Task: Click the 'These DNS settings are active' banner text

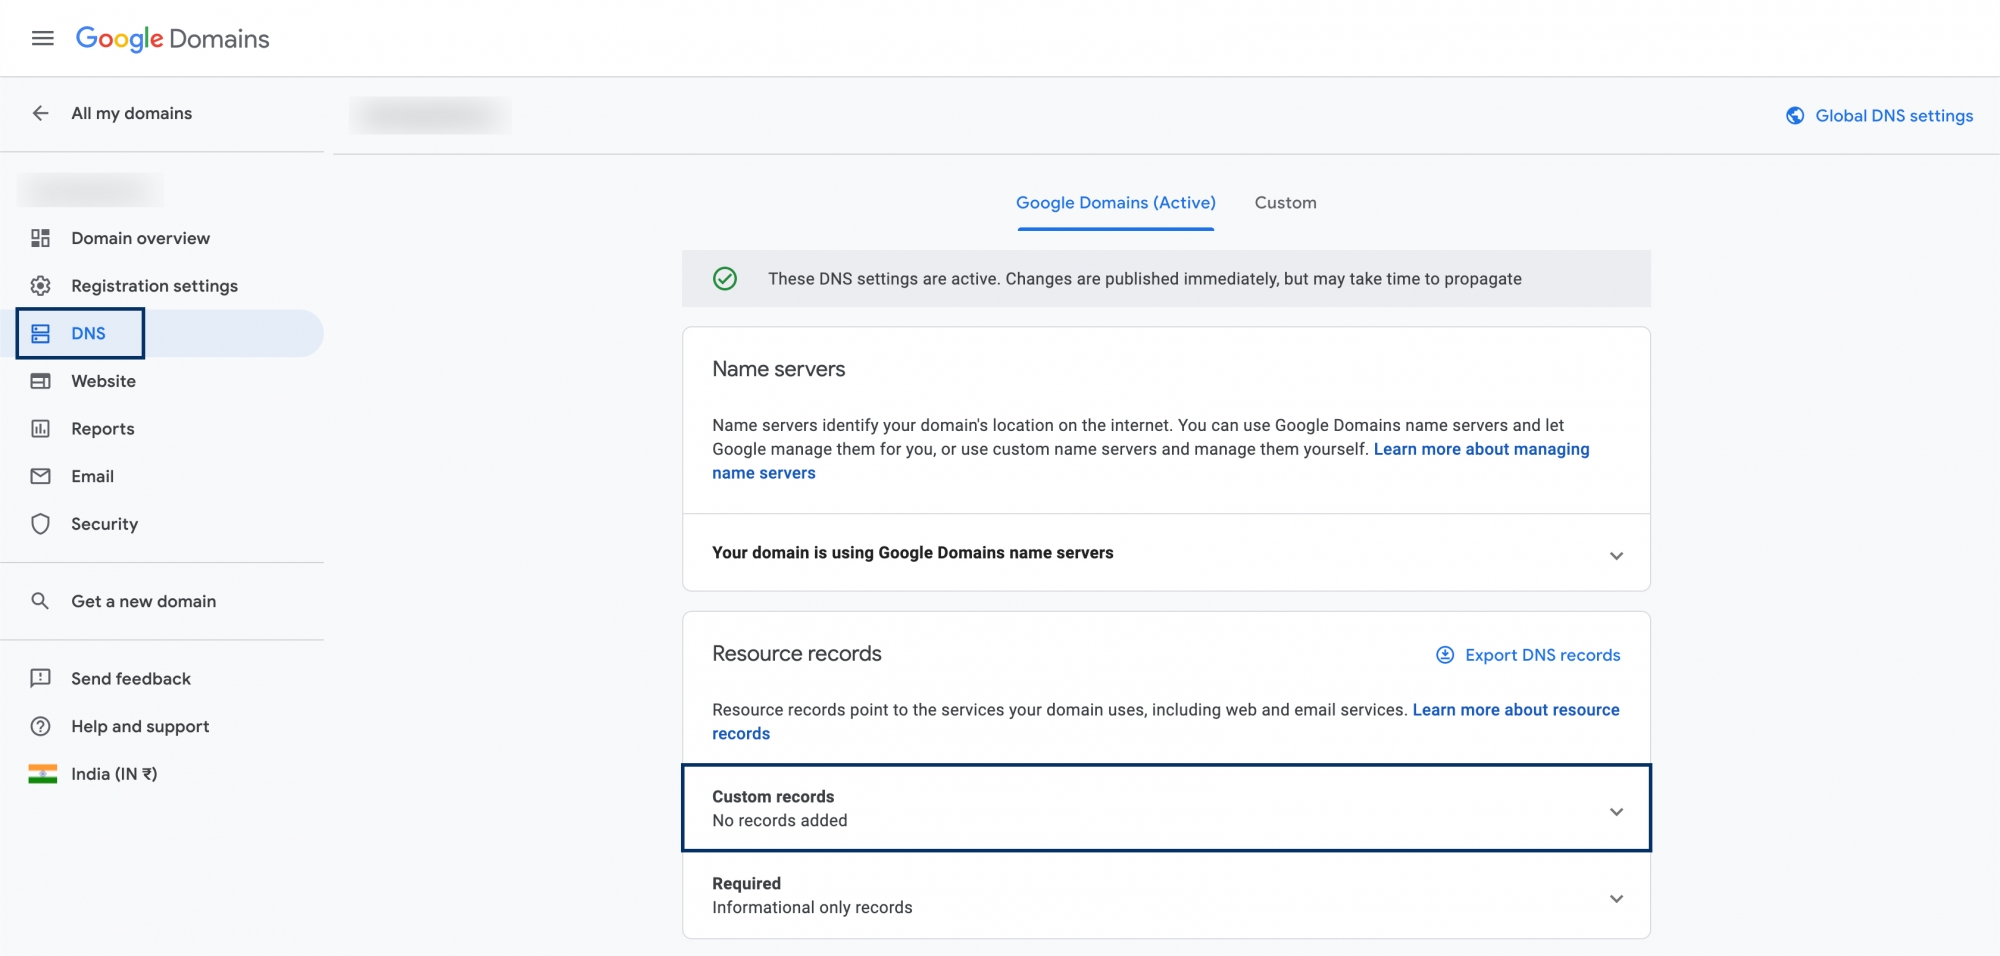Action: [1144, 278]
